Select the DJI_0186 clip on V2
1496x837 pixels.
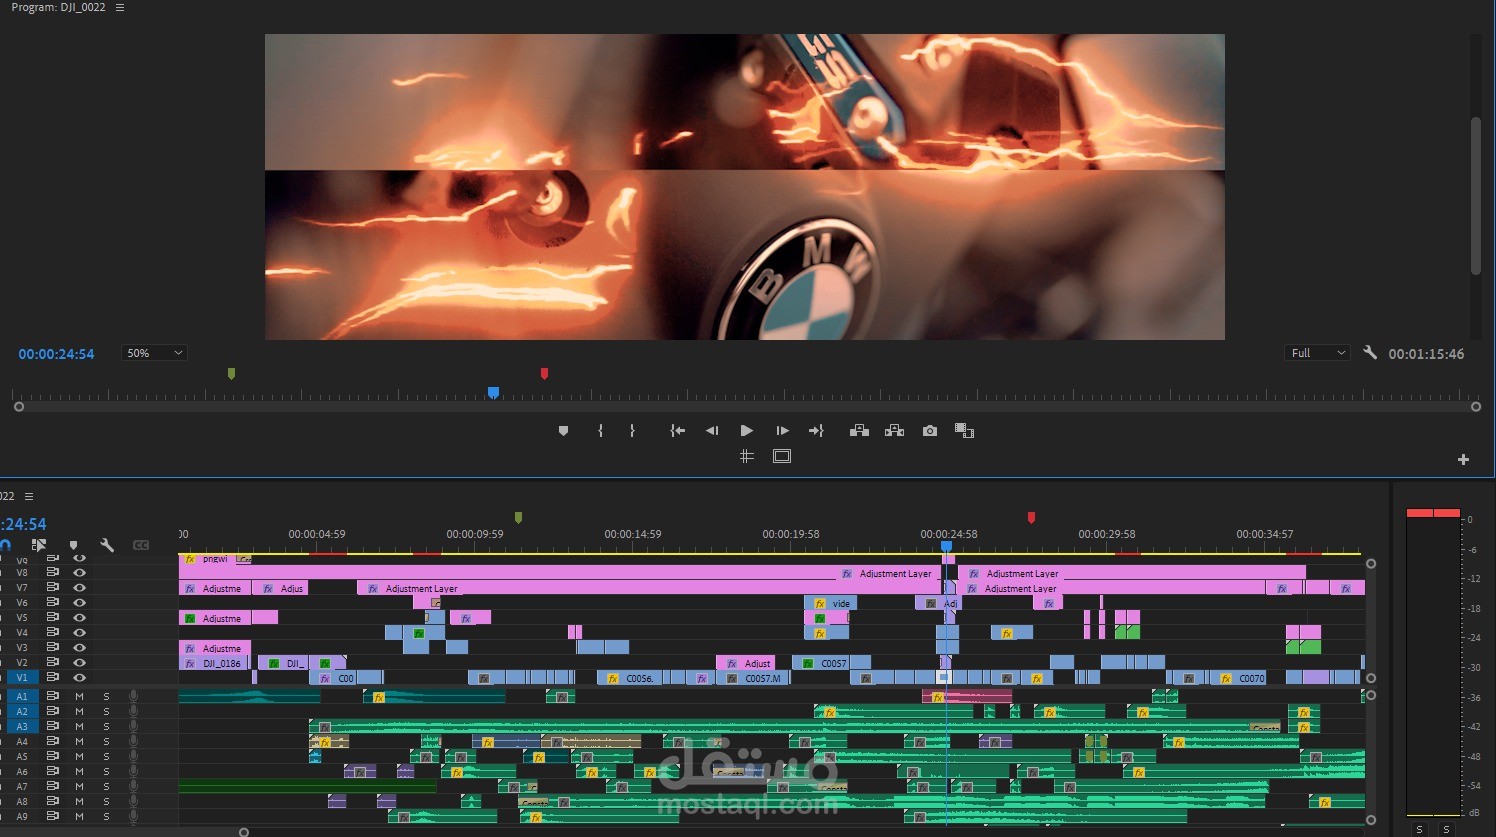coord(215,663)
